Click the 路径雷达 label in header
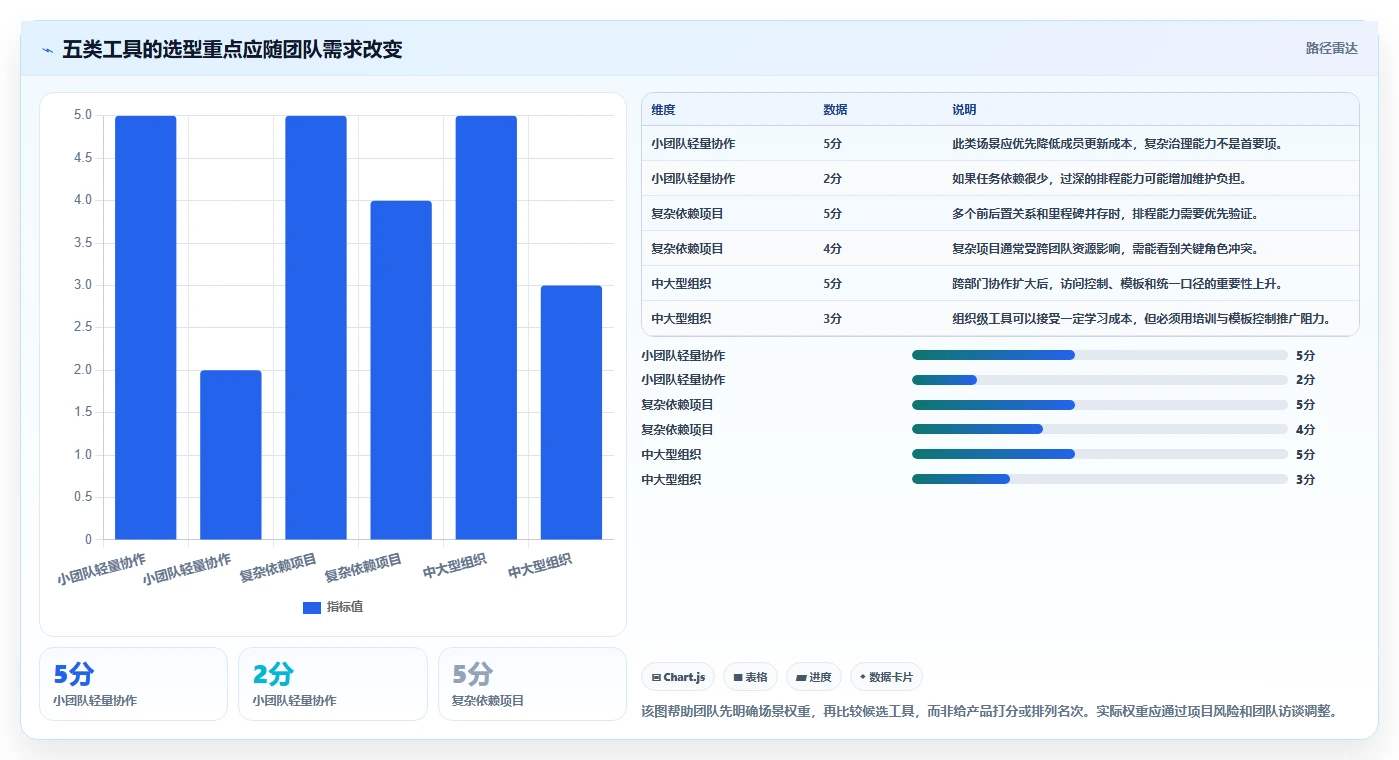This screenshot has width=1399, height=760. [x=1332, y=48]
